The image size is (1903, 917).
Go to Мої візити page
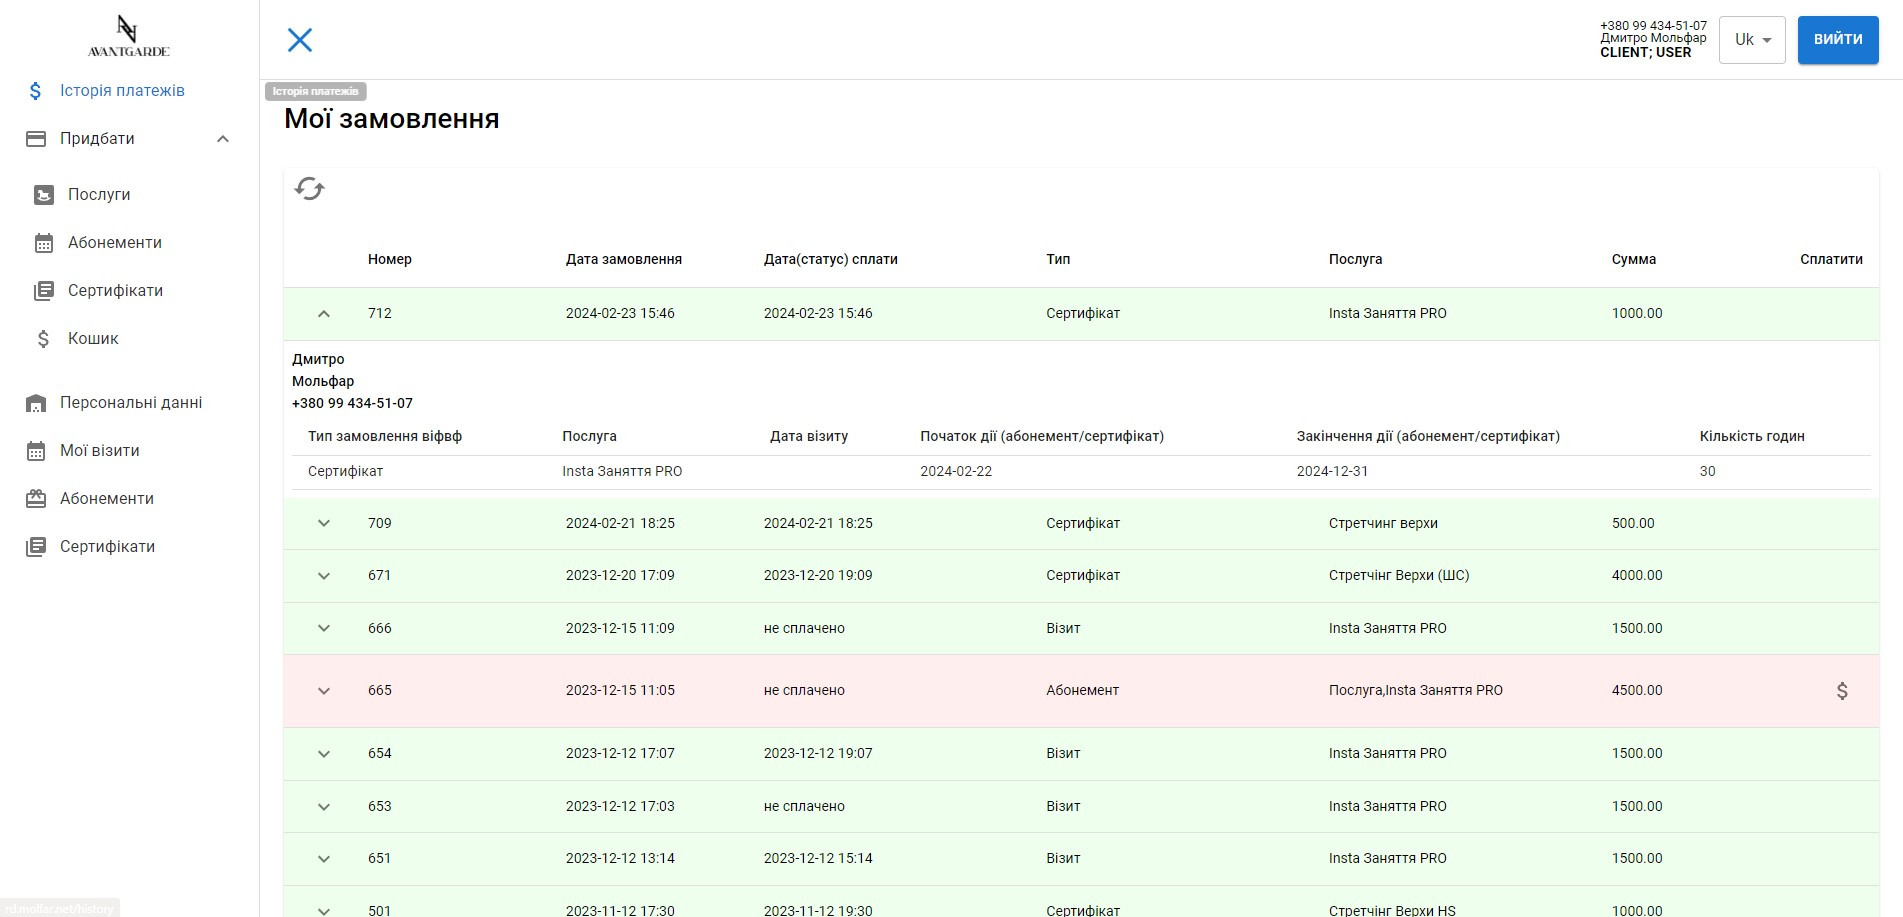click(99, 451)
